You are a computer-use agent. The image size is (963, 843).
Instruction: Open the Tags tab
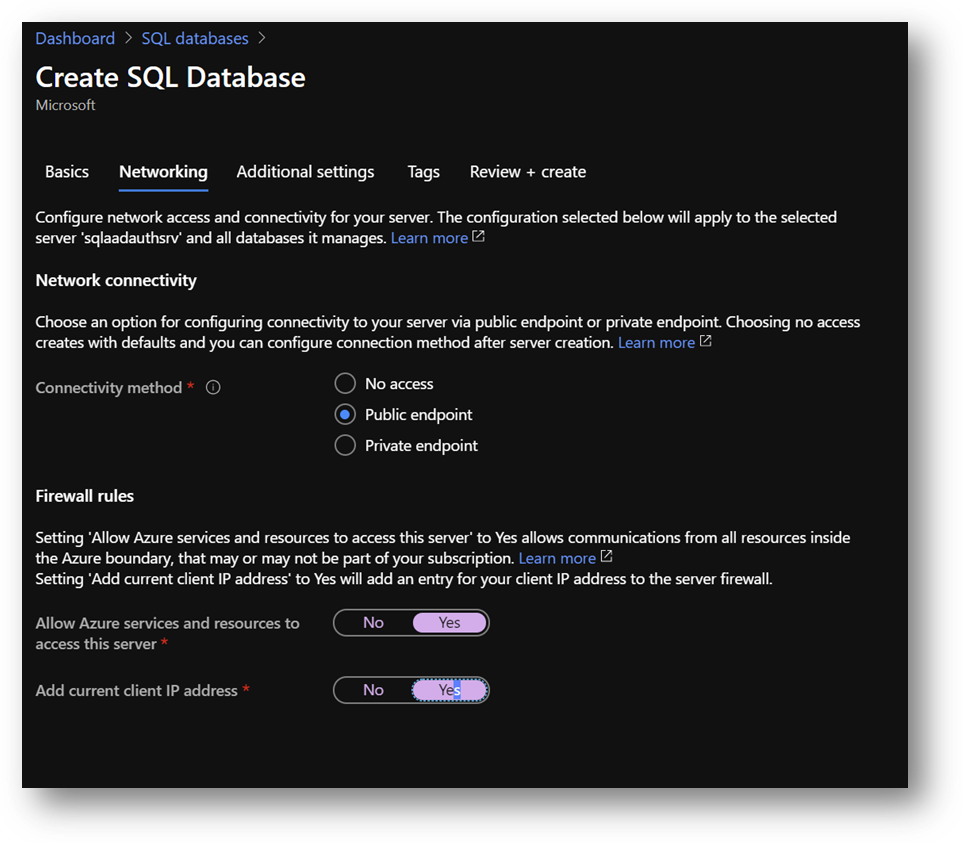[x=423, y=172]
